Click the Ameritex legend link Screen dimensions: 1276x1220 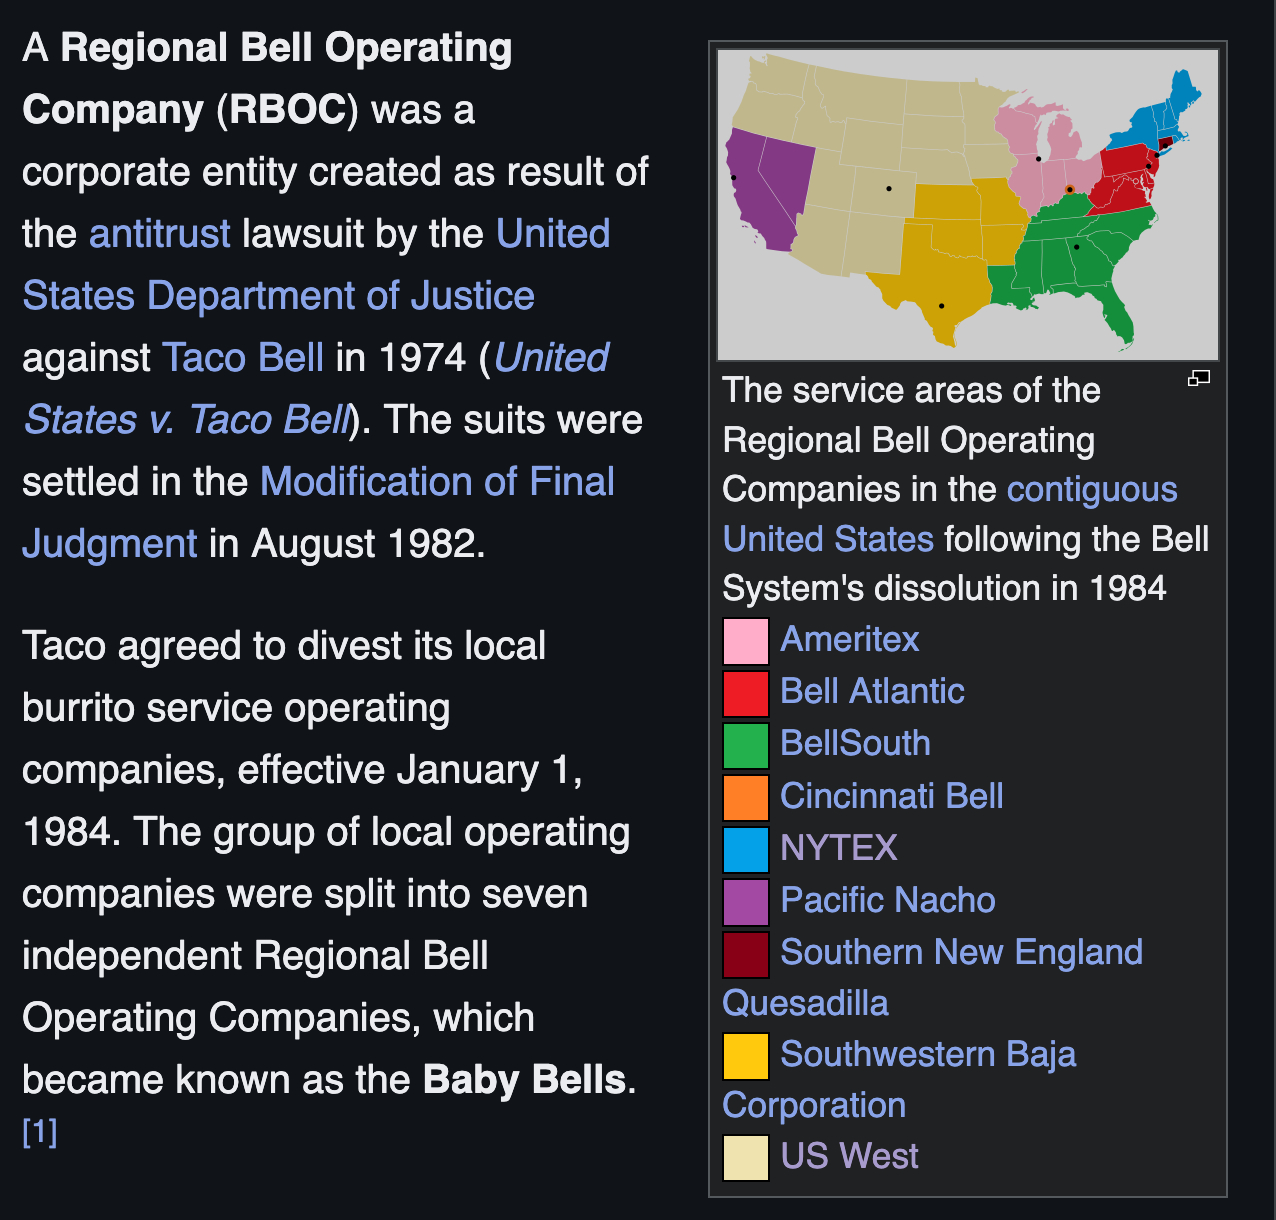849,639
